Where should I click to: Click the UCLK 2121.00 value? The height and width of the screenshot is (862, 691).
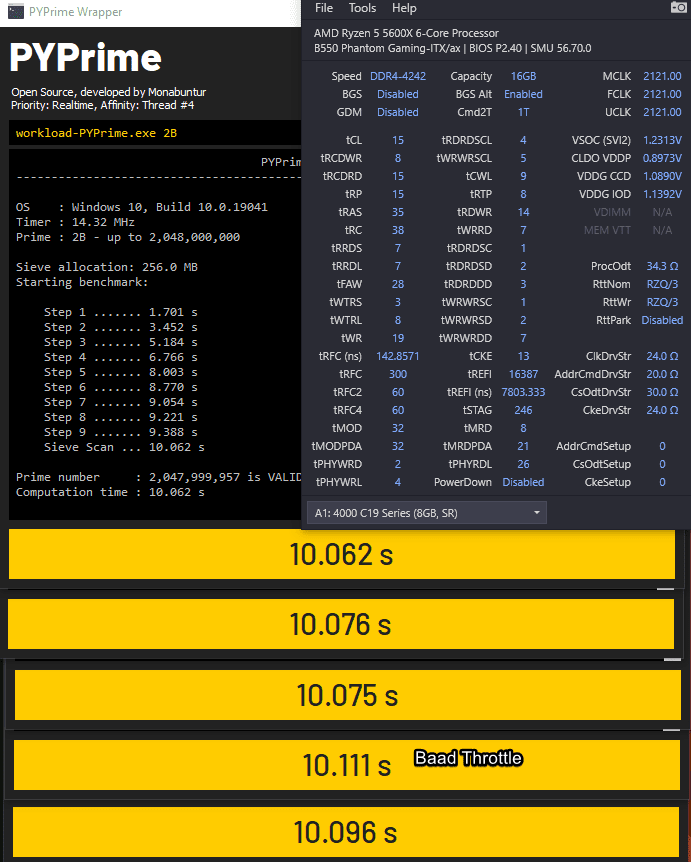pos(662,112)
